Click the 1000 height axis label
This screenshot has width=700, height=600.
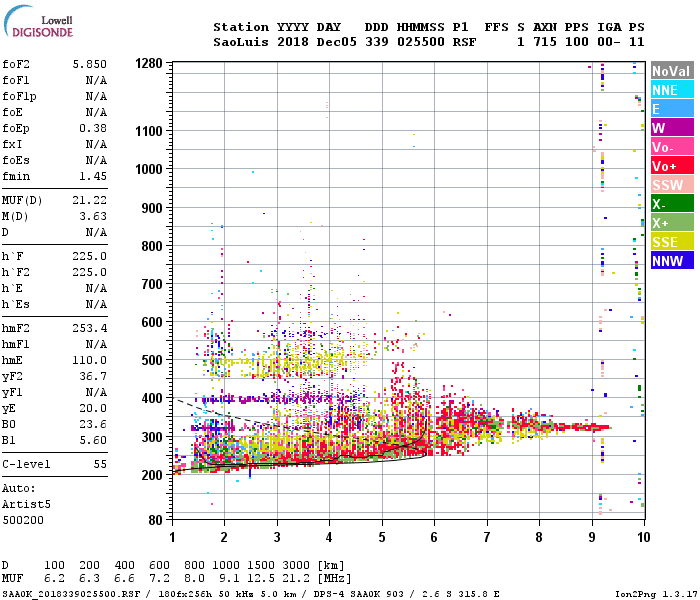(149, 169)
